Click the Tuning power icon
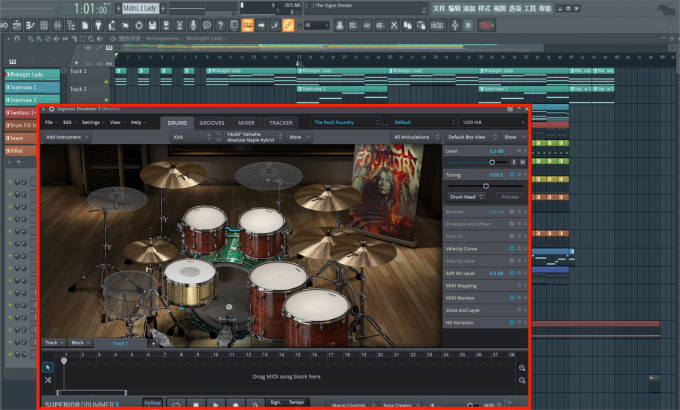This screenshot has width=680, height=410. [x=512, y=174]
